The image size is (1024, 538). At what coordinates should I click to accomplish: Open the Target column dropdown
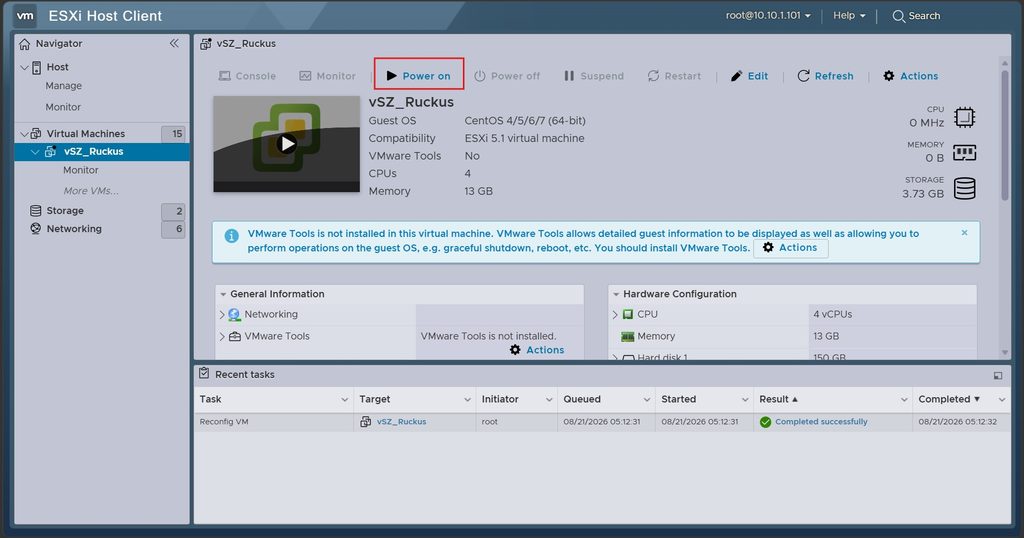(467, 400)
